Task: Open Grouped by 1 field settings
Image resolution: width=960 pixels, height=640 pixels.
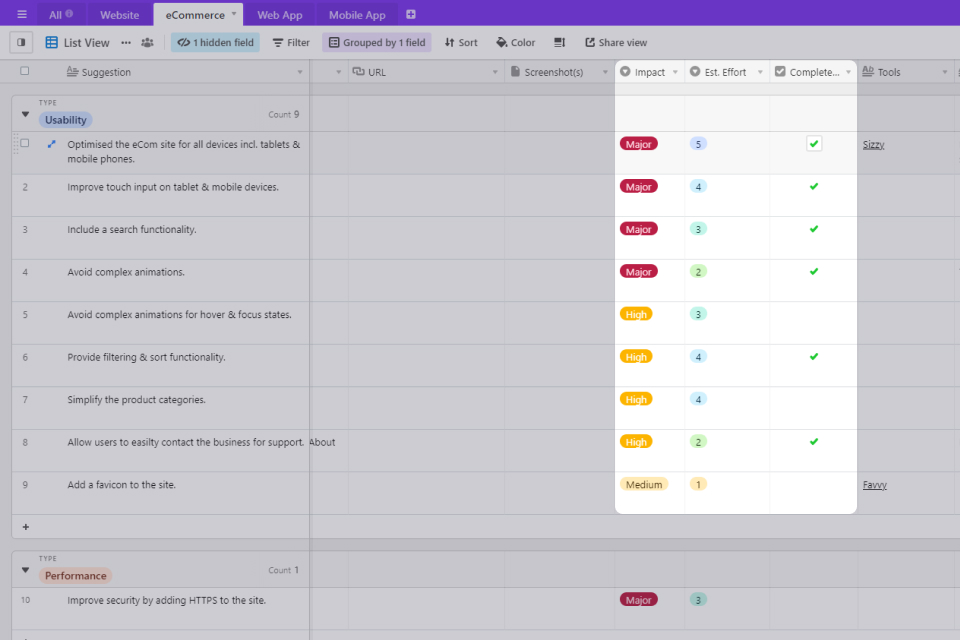Action: 377,42
